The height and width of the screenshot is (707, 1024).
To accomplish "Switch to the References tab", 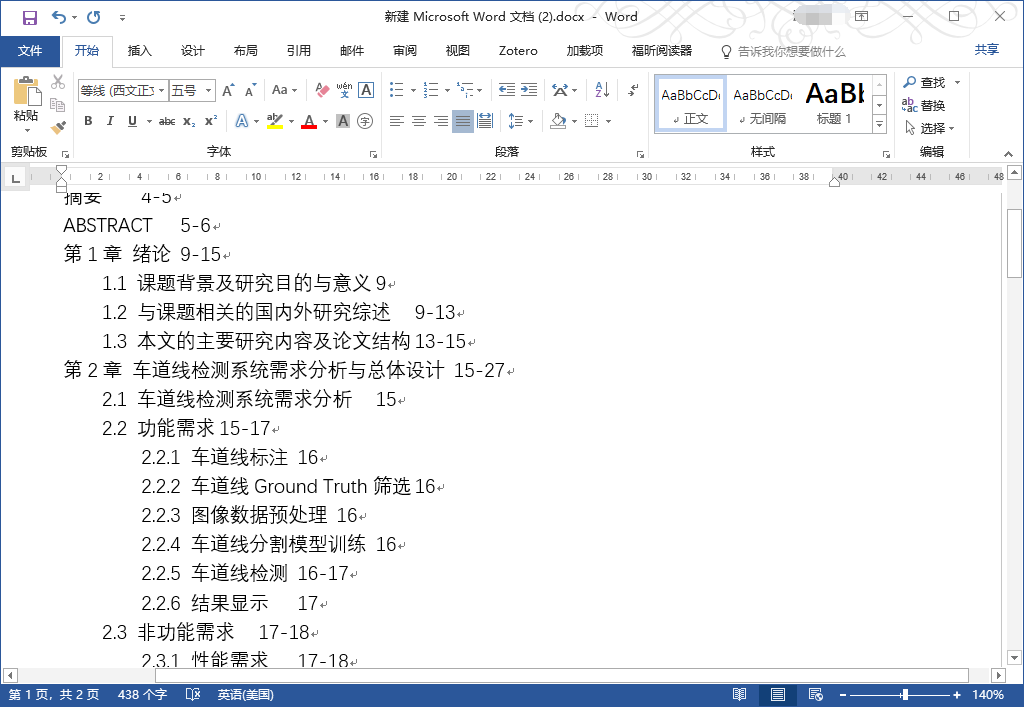I will [298, 51].
